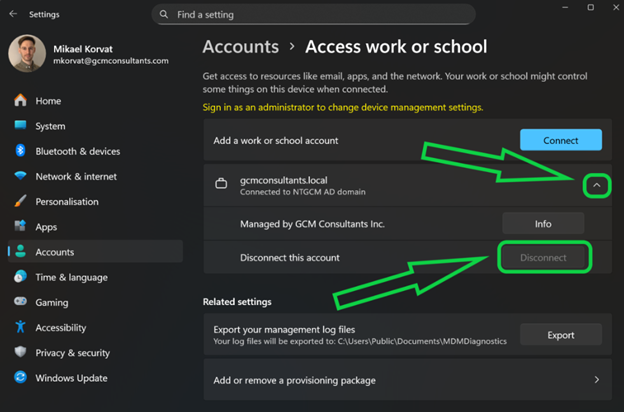The height and width of the screenshot is (412, 624).
Task: Select Network & internet in sidebar
Action: 95,176
